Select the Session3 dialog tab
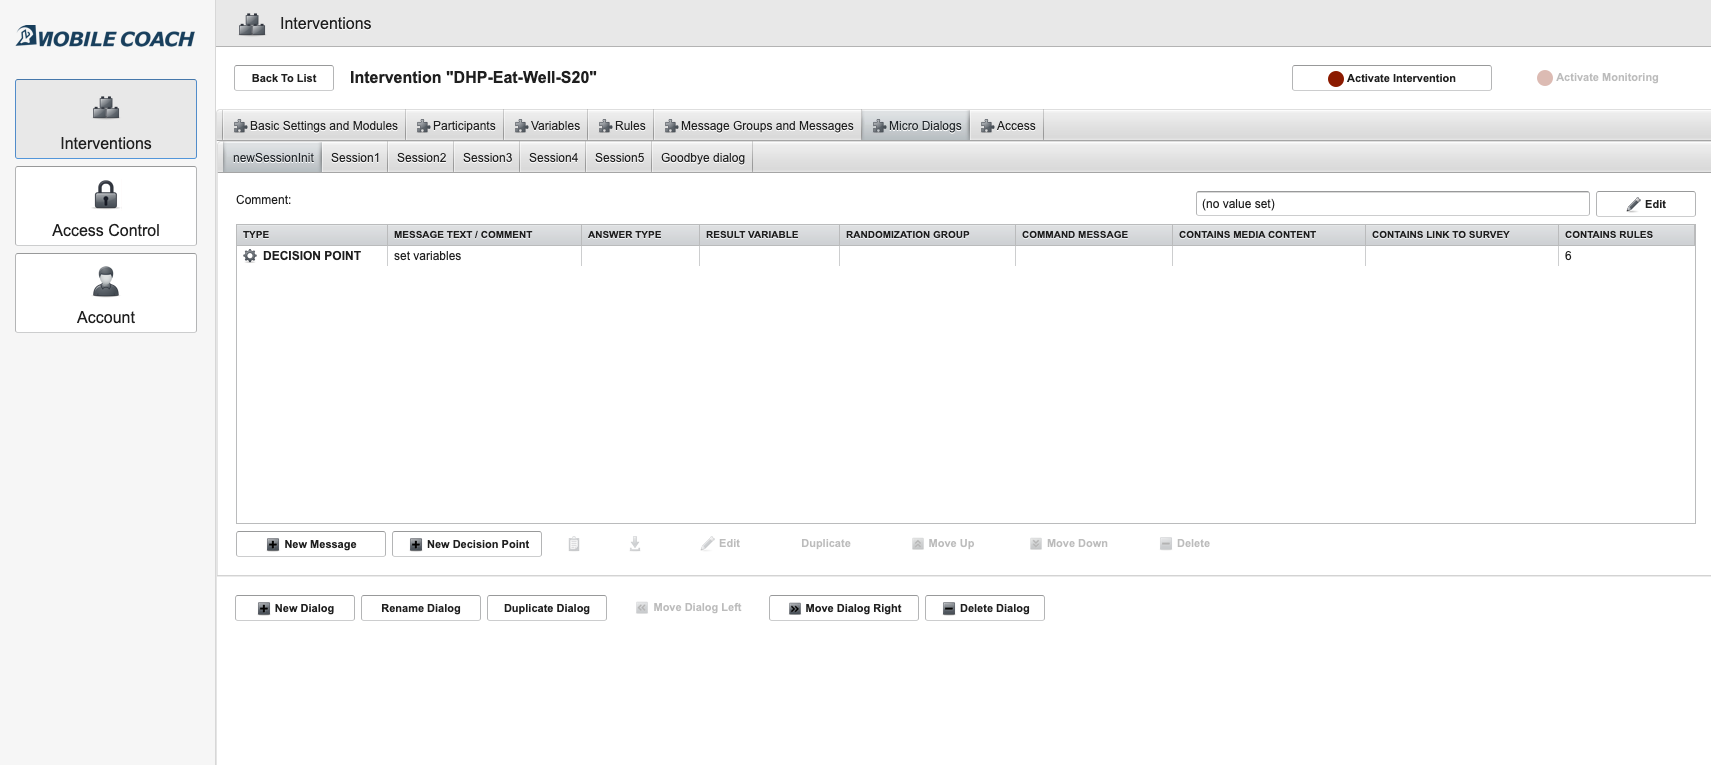This screenshot has width=1711, height=765. click(x=487, y=158)
